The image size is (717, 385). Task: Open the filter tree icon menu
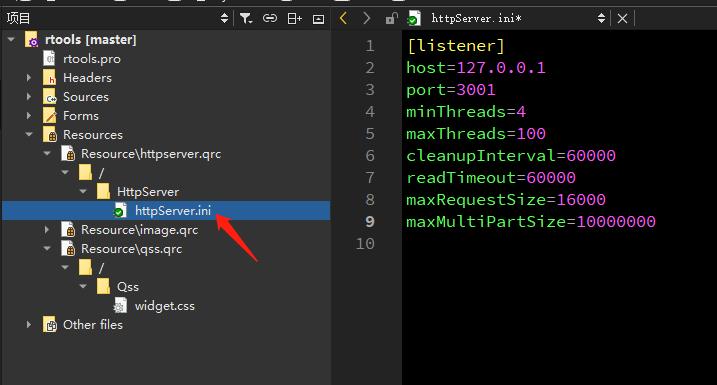[246, 18]
